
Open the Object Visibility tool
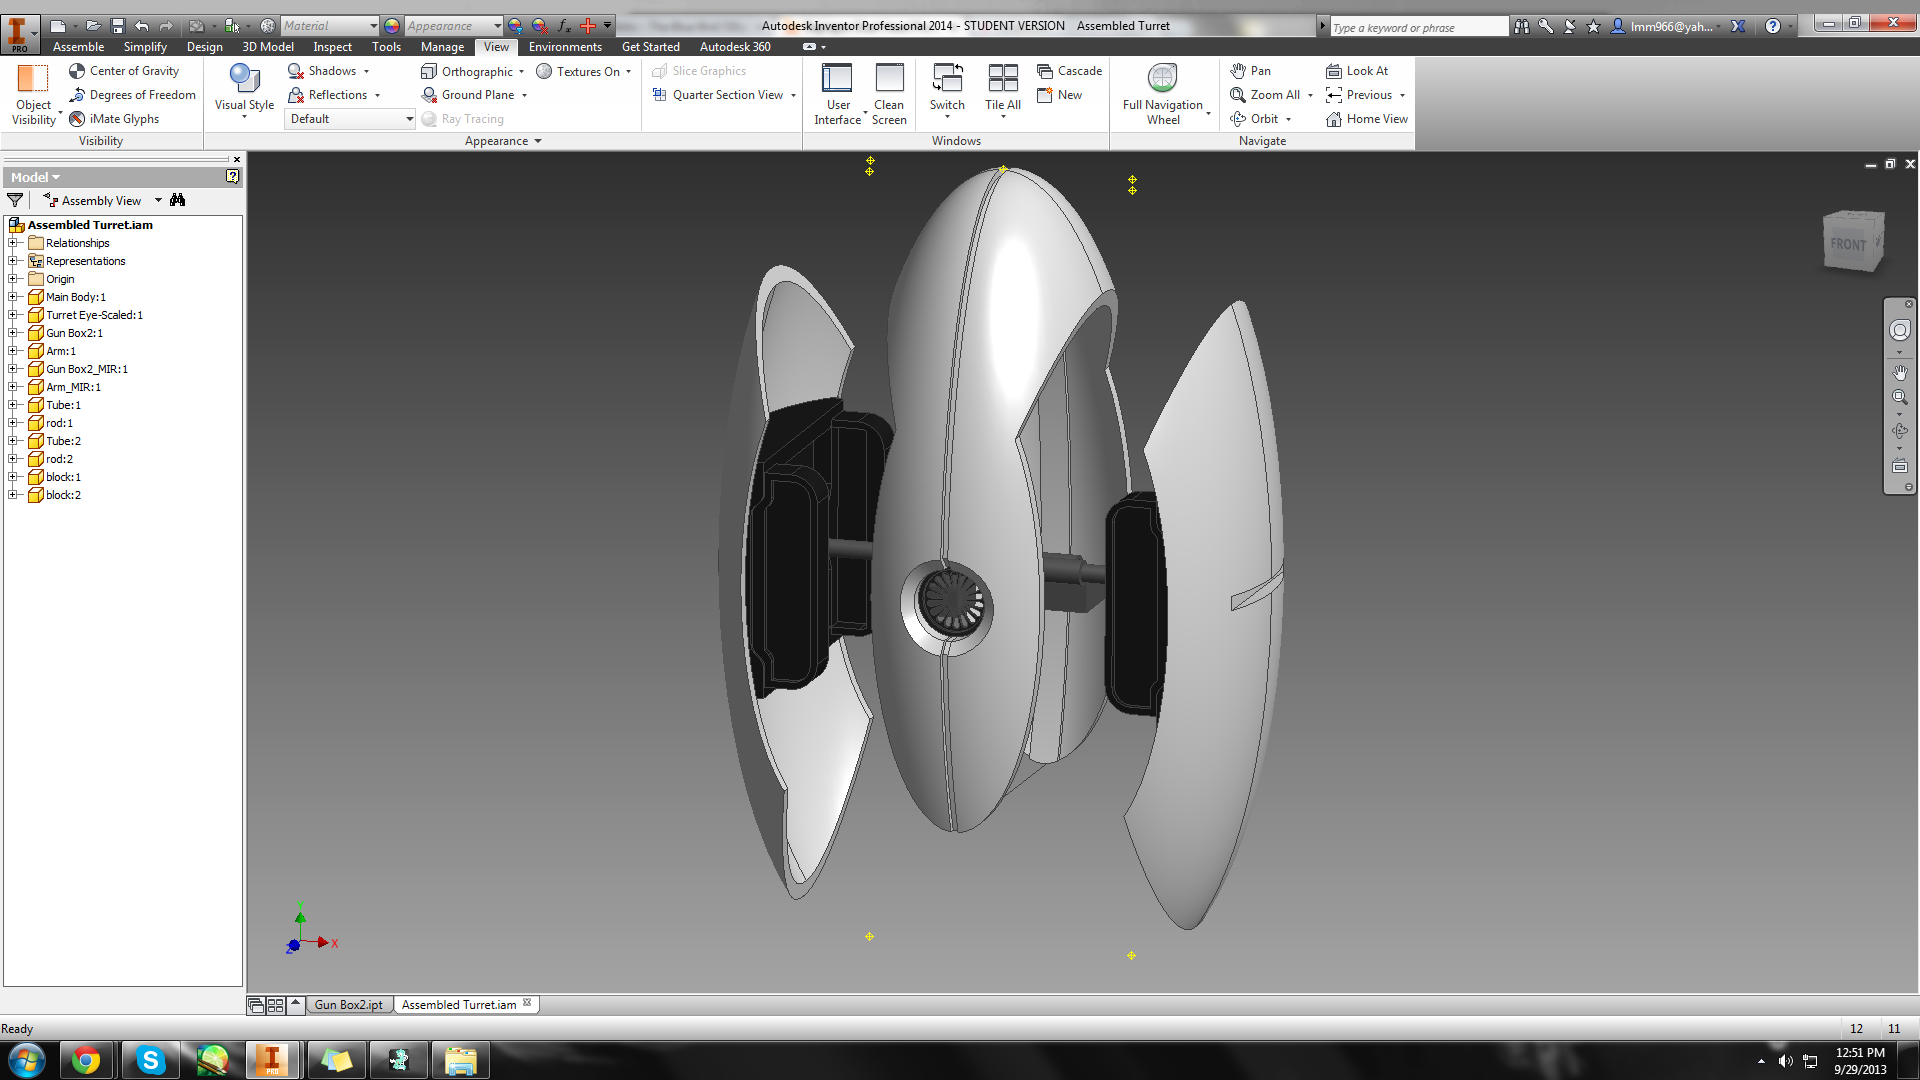click(x=33, y=94)
